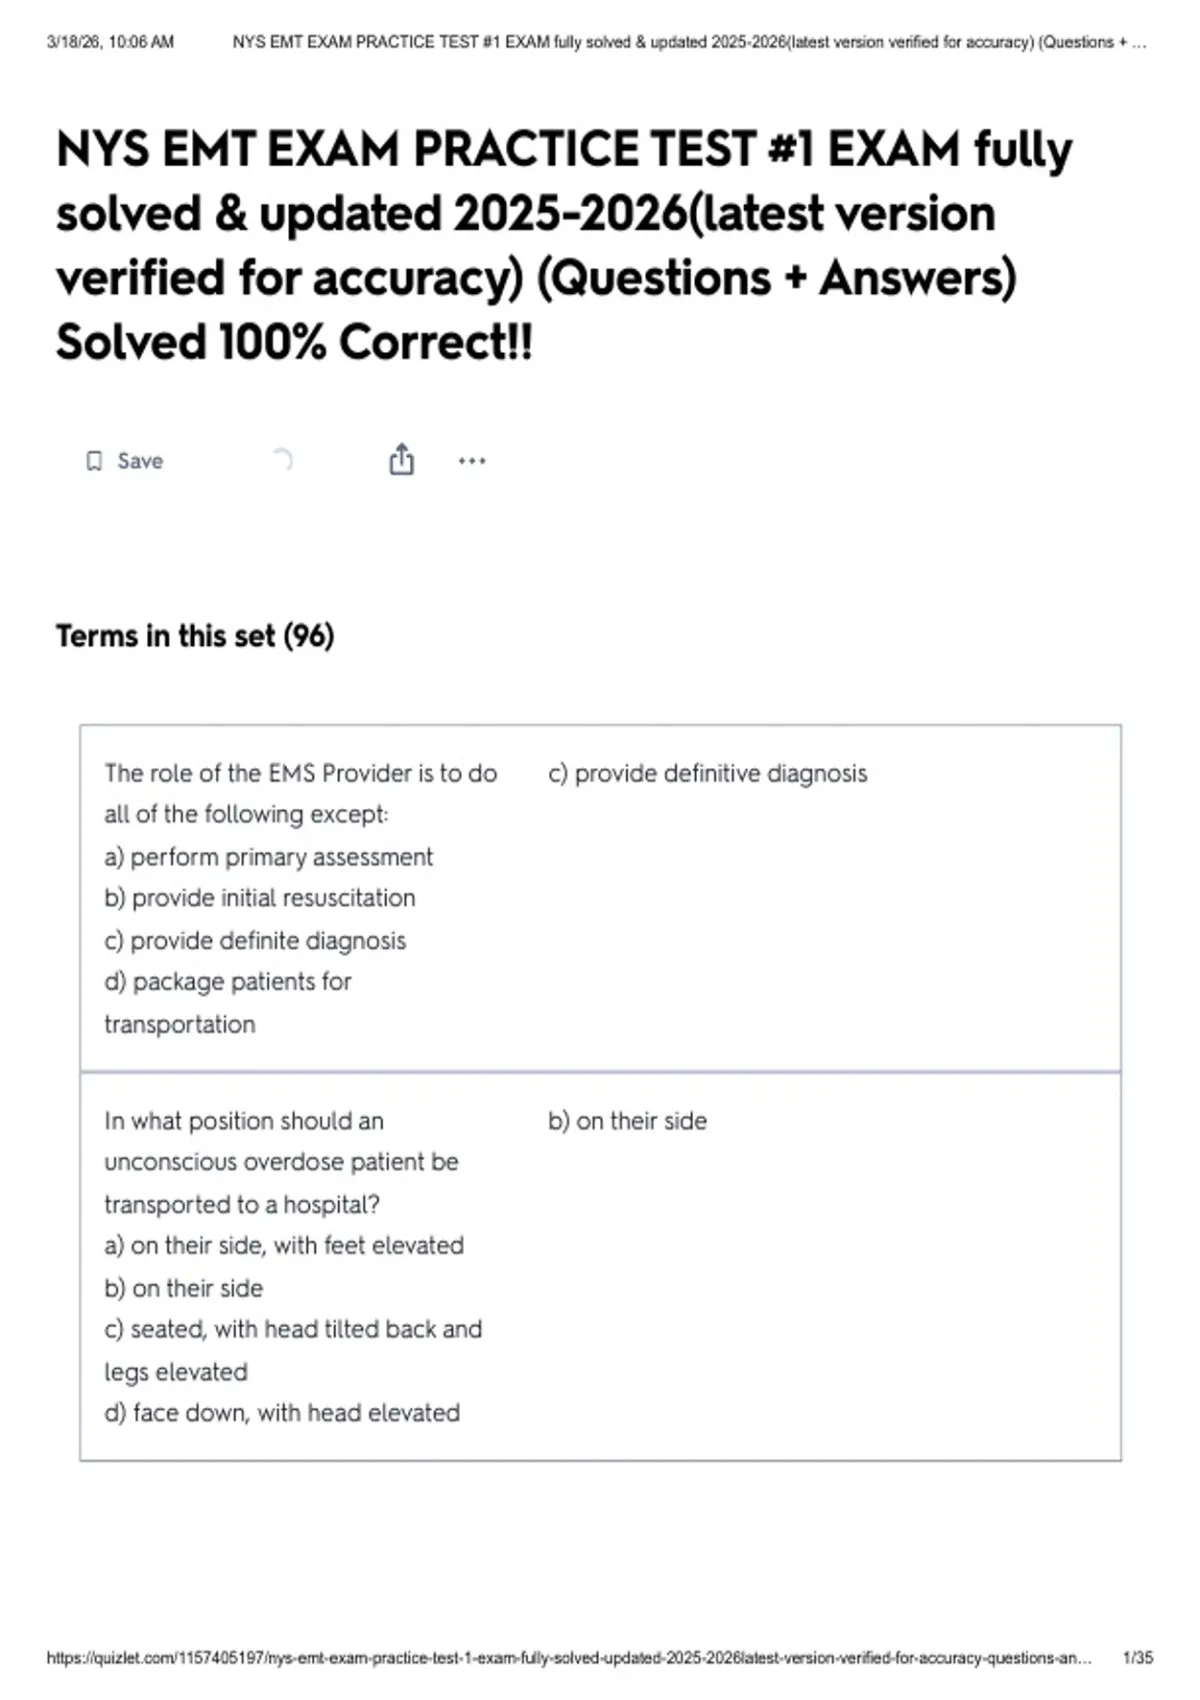Viewport: 1200px width, 1700px height.
Task: Click the page number 1/35 indicator
Action: pyautogui.click(x=1138, y=1657)
